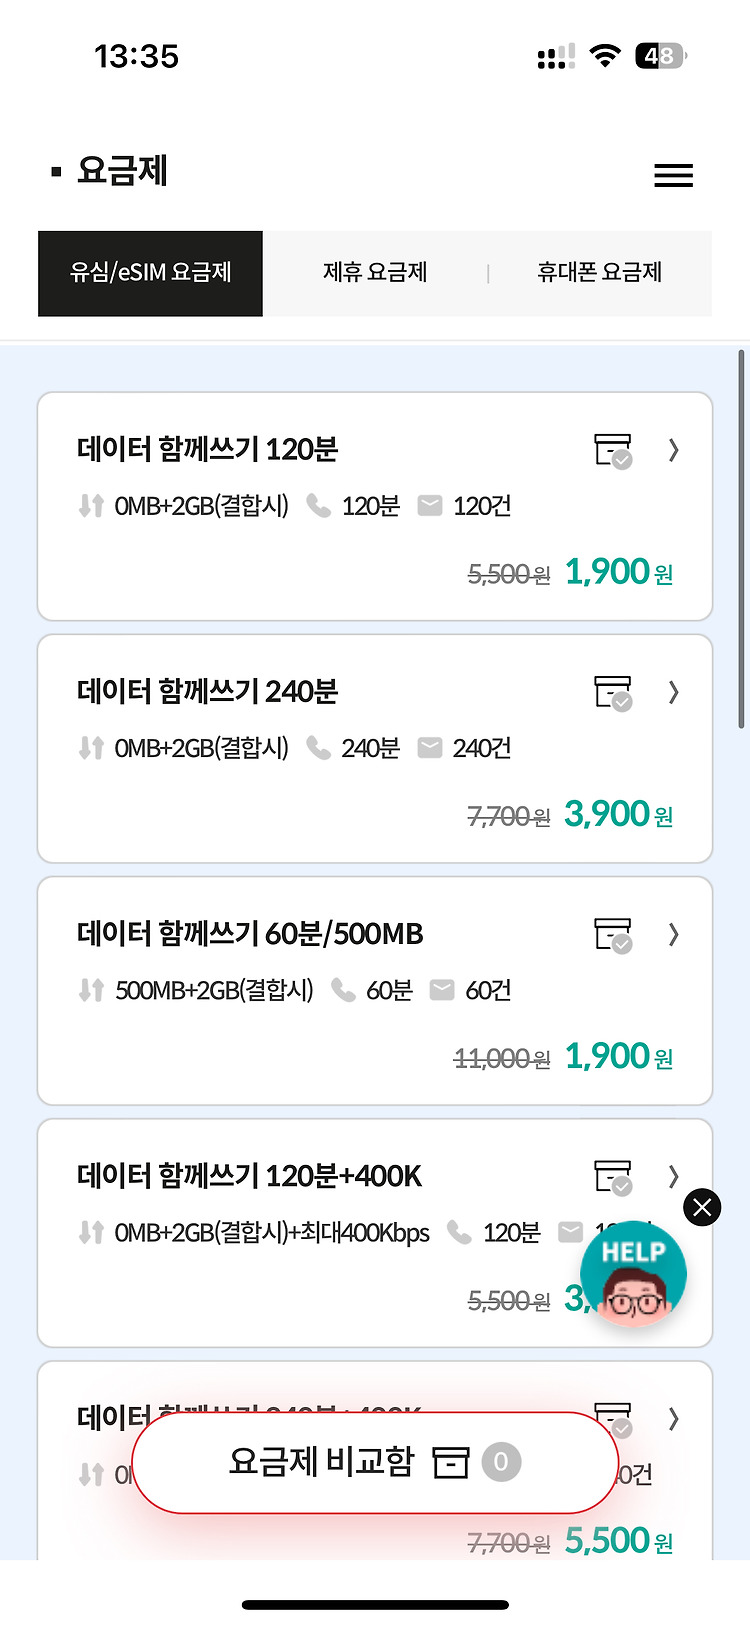
Task: Add 데이터 함께쓰기 240분 plan to compare box
Action: 613,693
